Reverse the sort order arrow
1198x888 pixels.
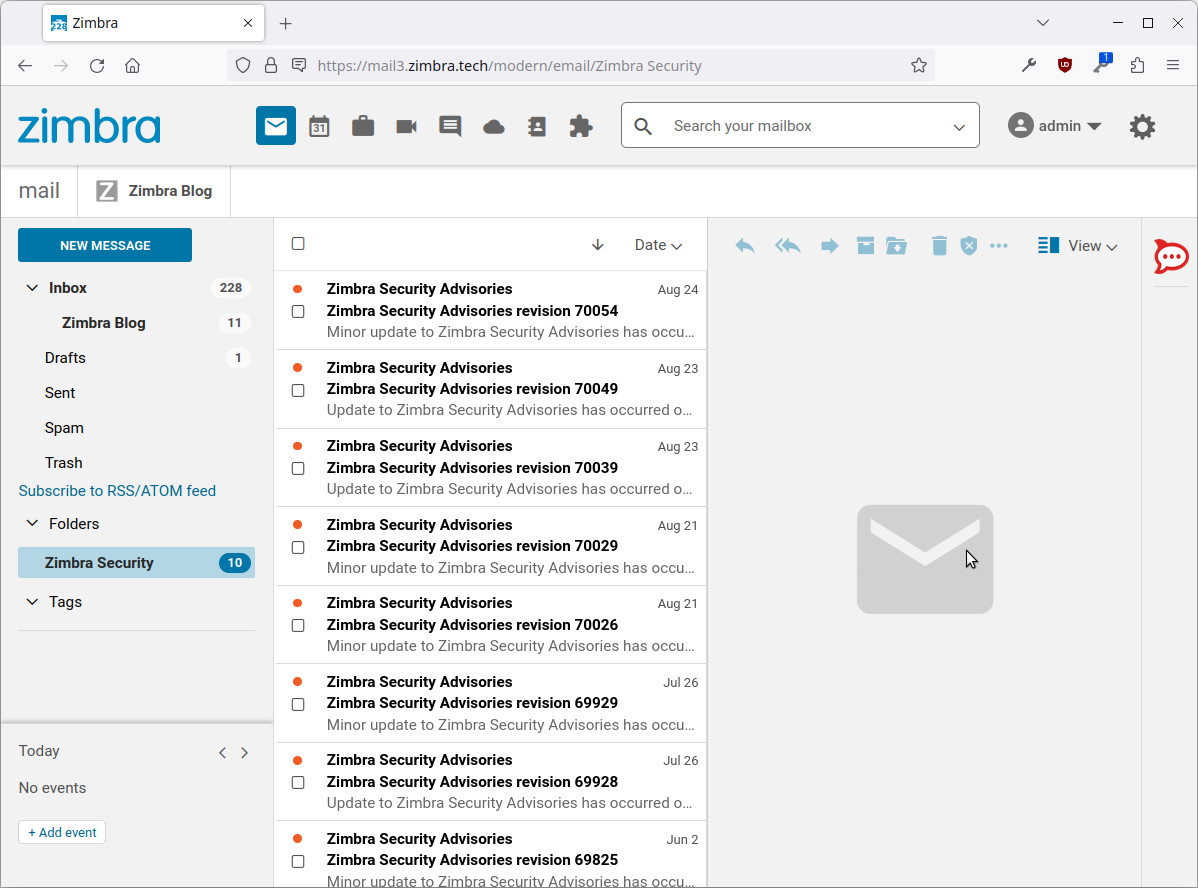tap(597, 245)
